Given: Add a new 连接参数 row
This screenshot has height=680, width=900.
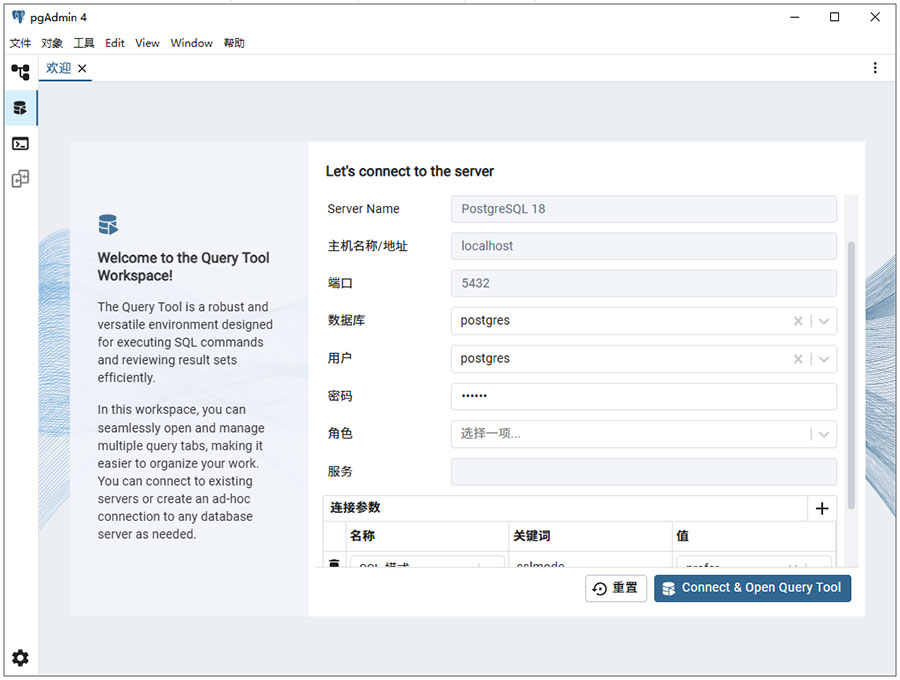Looking at the screenshot, I should click(822, 508).
